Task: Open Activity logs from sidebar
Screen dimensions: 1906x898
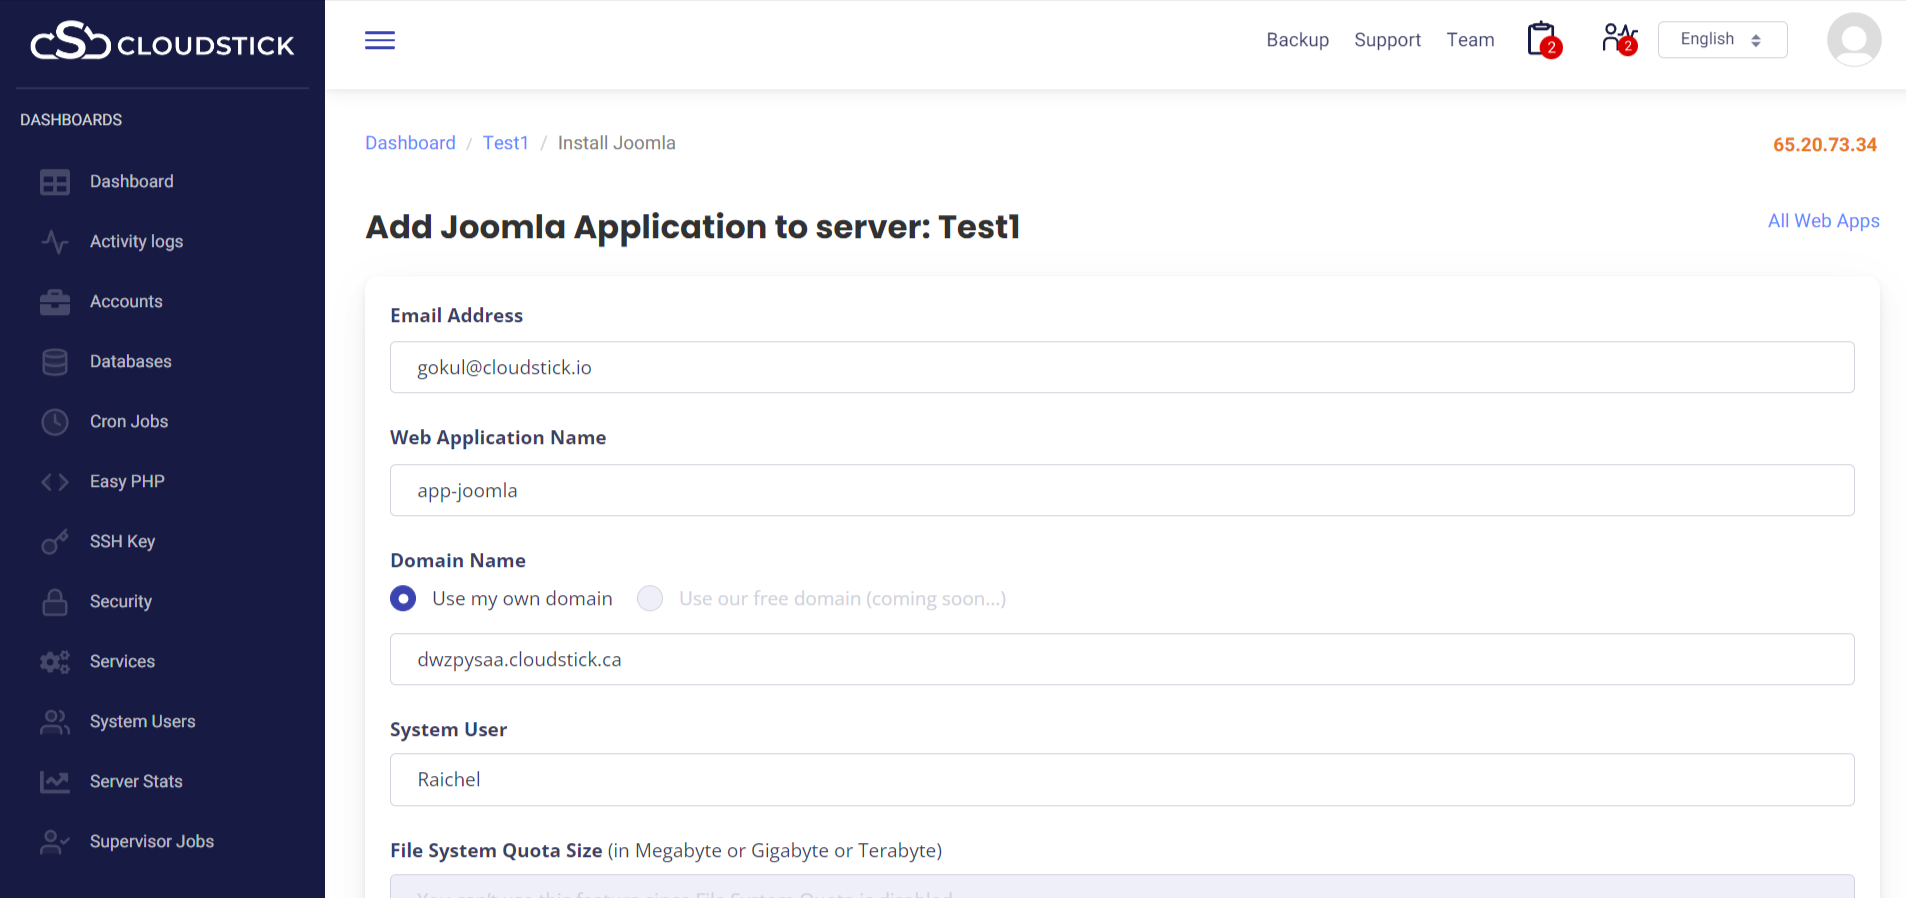Action: coord(136,241)
